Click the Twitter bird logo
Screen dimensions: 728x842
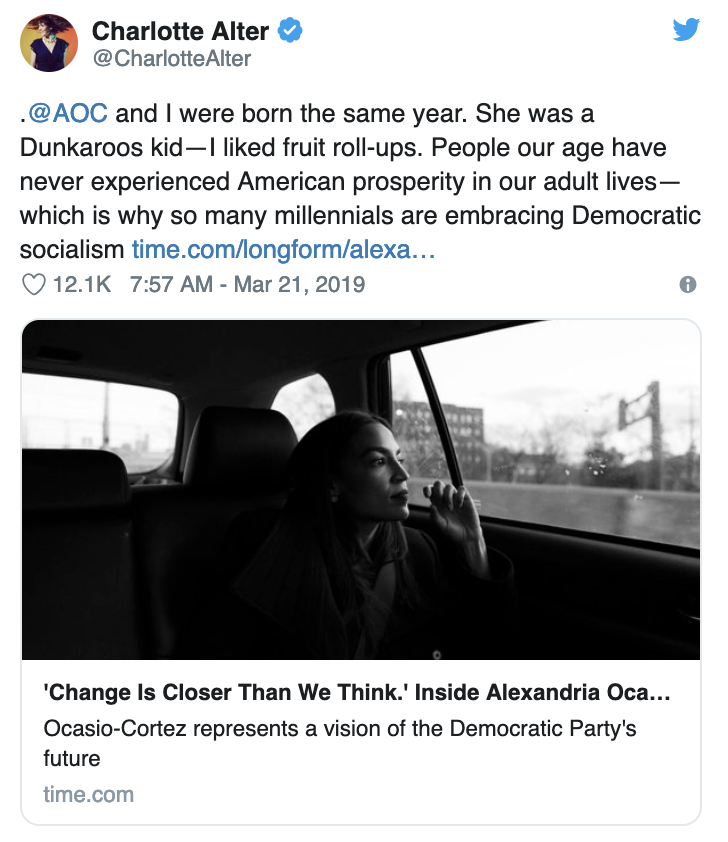pos(686,29)
